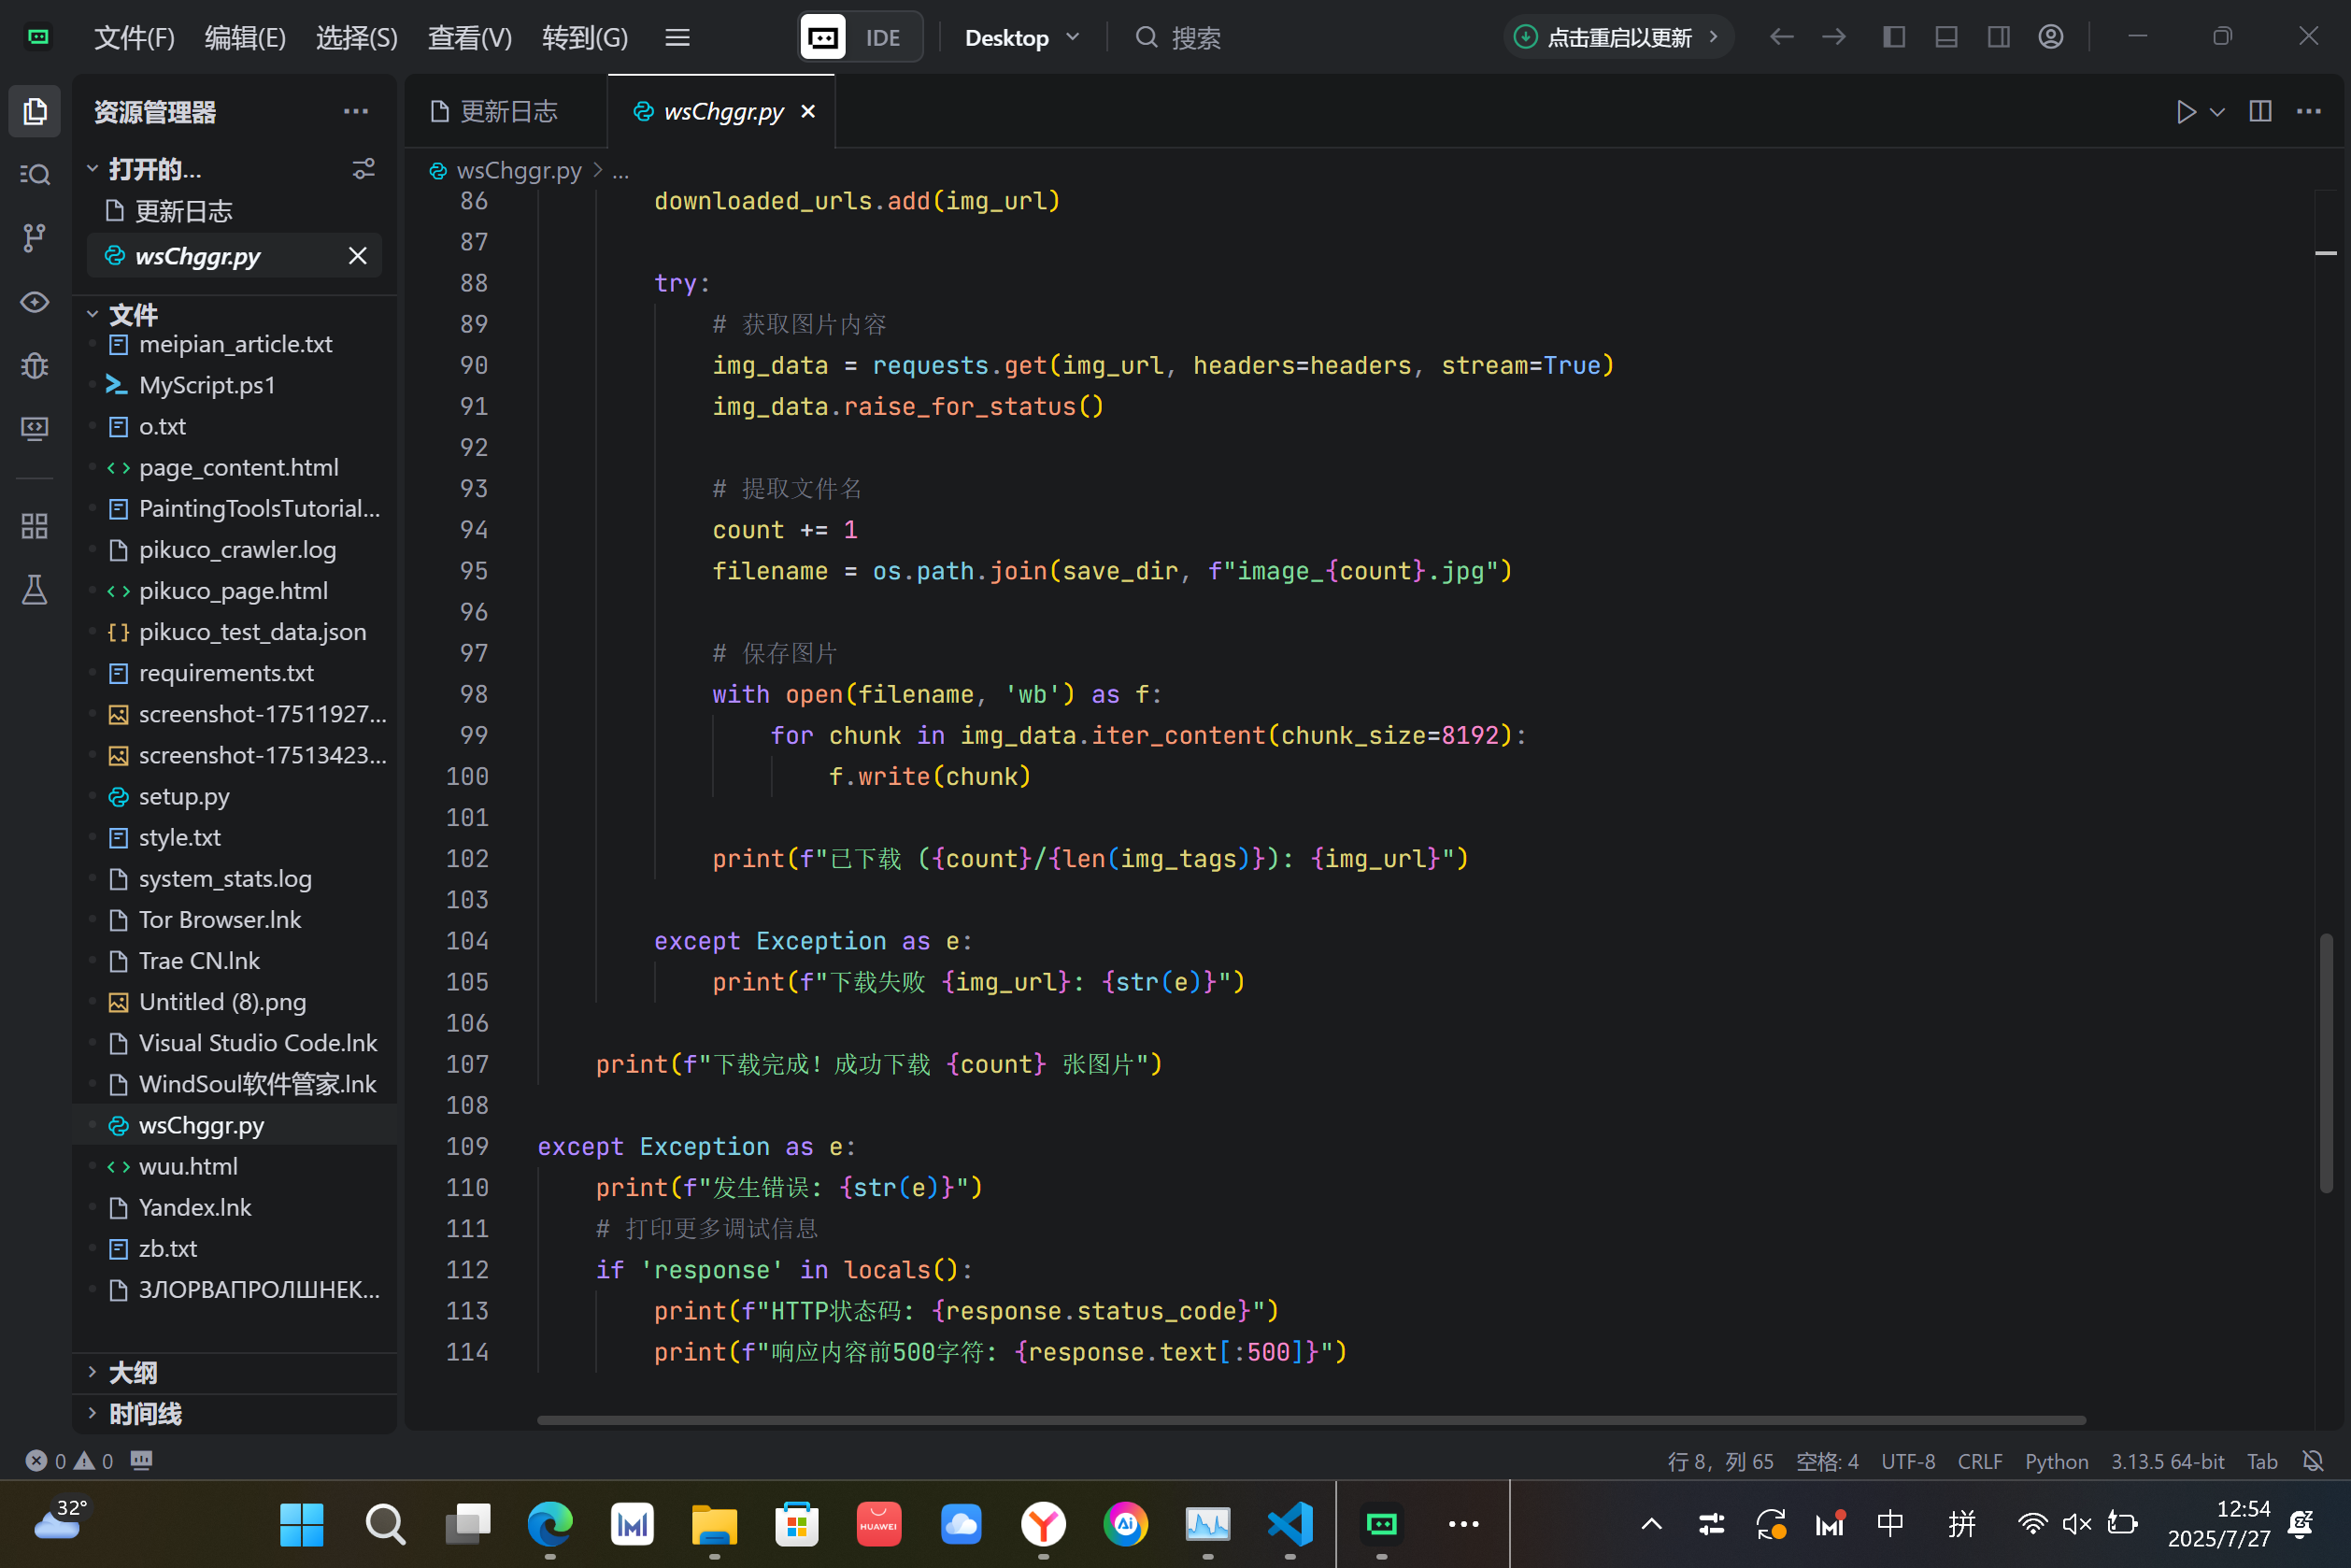
Task: Open the Run and Debug view
Action: (35, 366)
